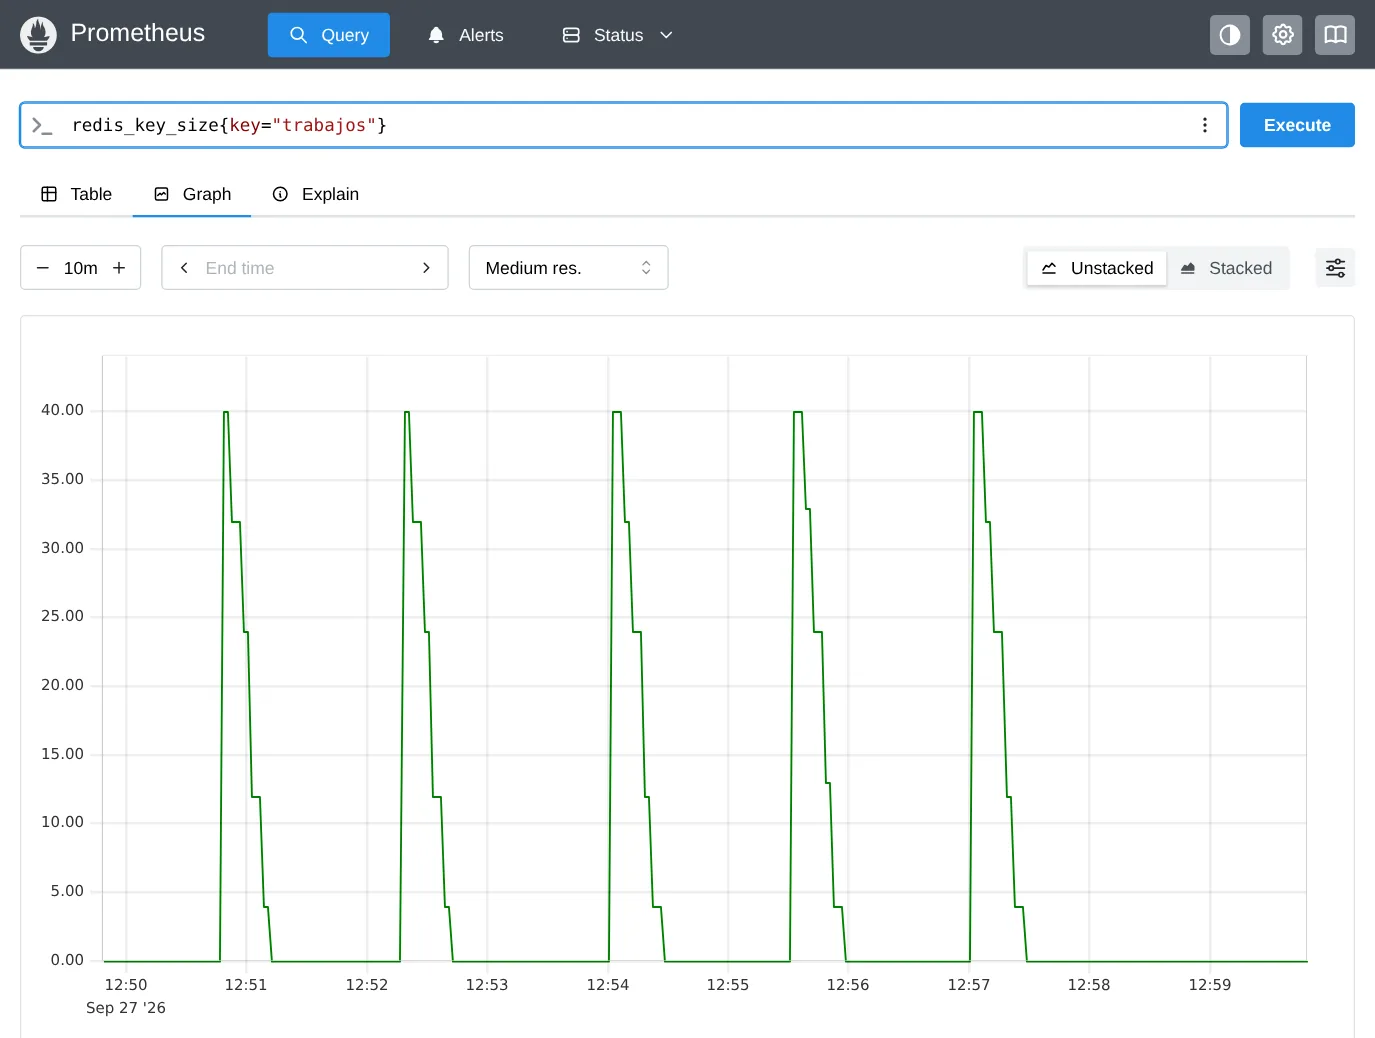
Task: Switch the graph to Unstacked mode
Action: click(1097, 268)
